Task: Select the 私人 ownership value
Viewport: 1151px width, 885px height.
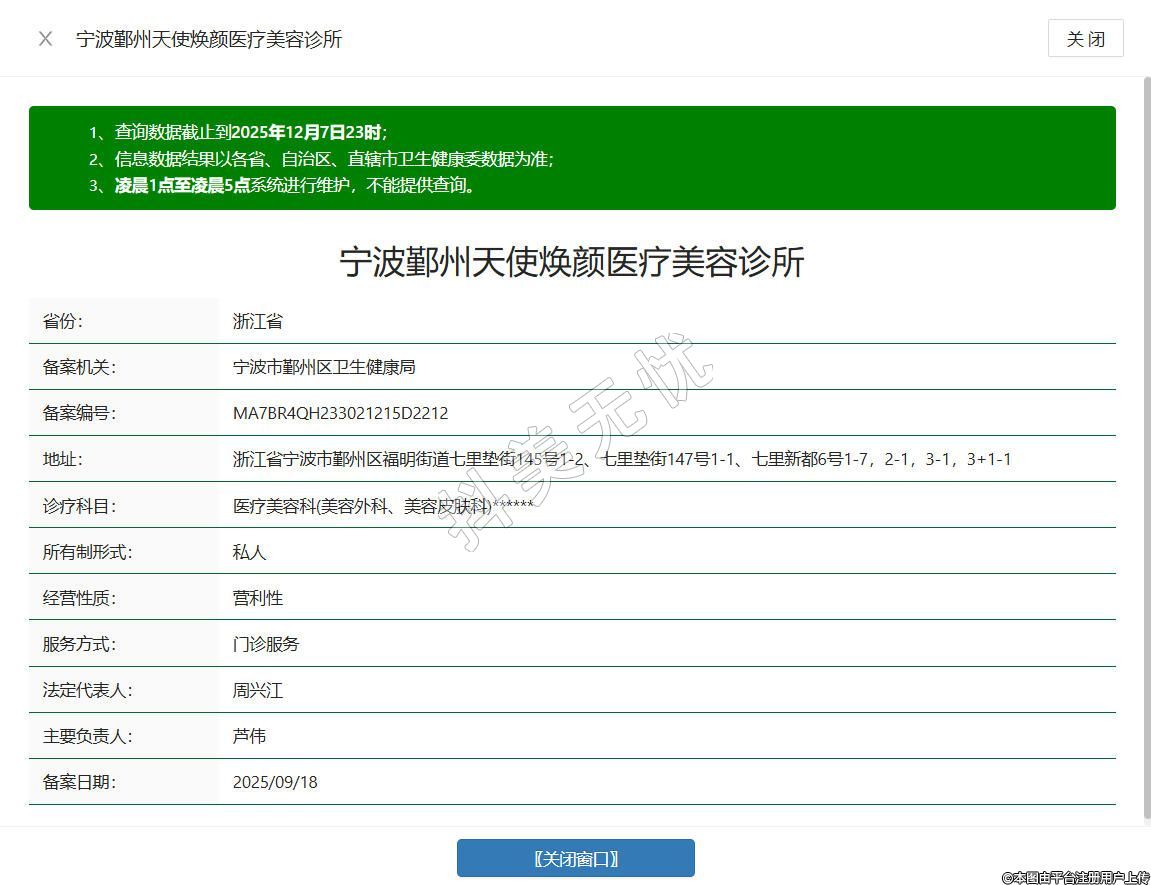Action: coord(250,552)
